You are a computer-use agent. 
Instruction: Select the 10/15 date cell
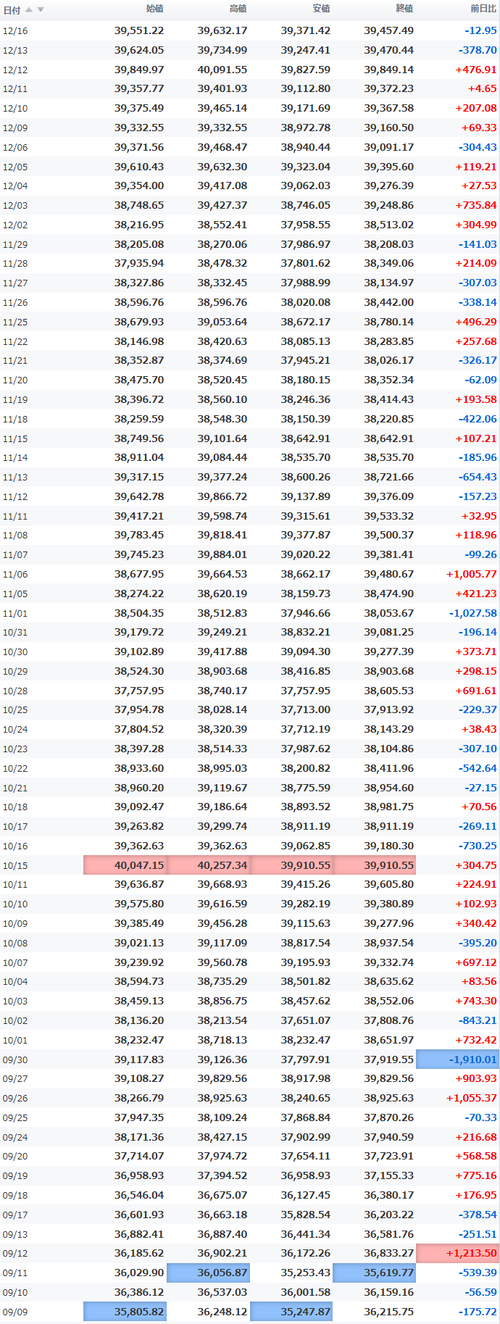tap(15, 865)
